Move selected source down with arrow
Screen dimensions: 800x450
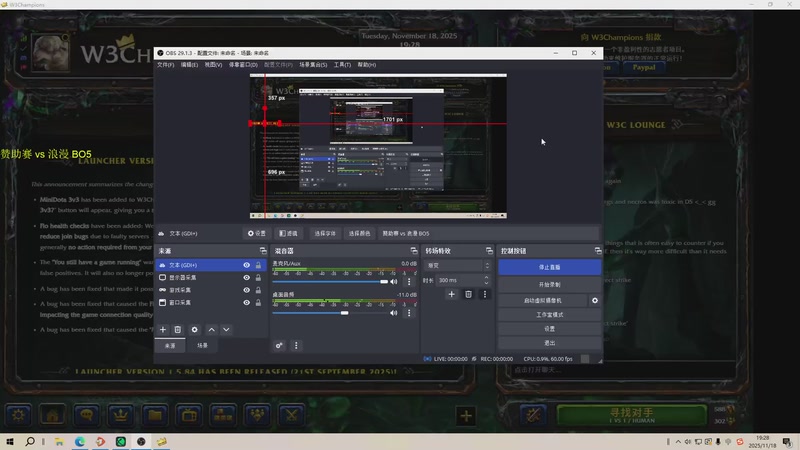coord(226,330)
